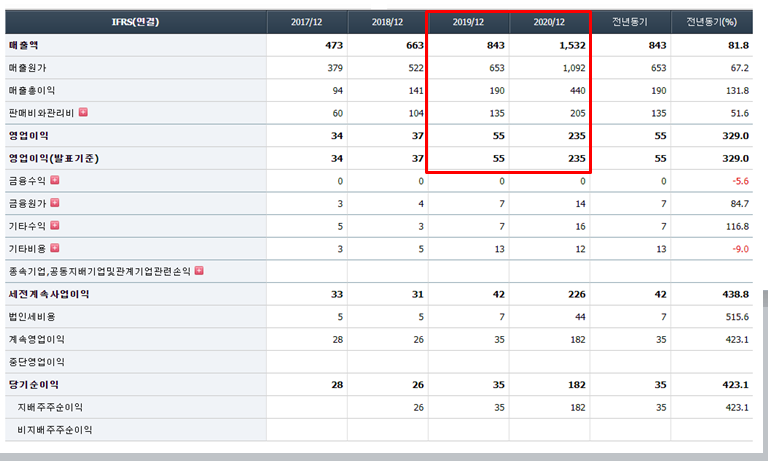
Task: Click 금융원가 2020/12 value 14
Action: [x=580, y=204]
